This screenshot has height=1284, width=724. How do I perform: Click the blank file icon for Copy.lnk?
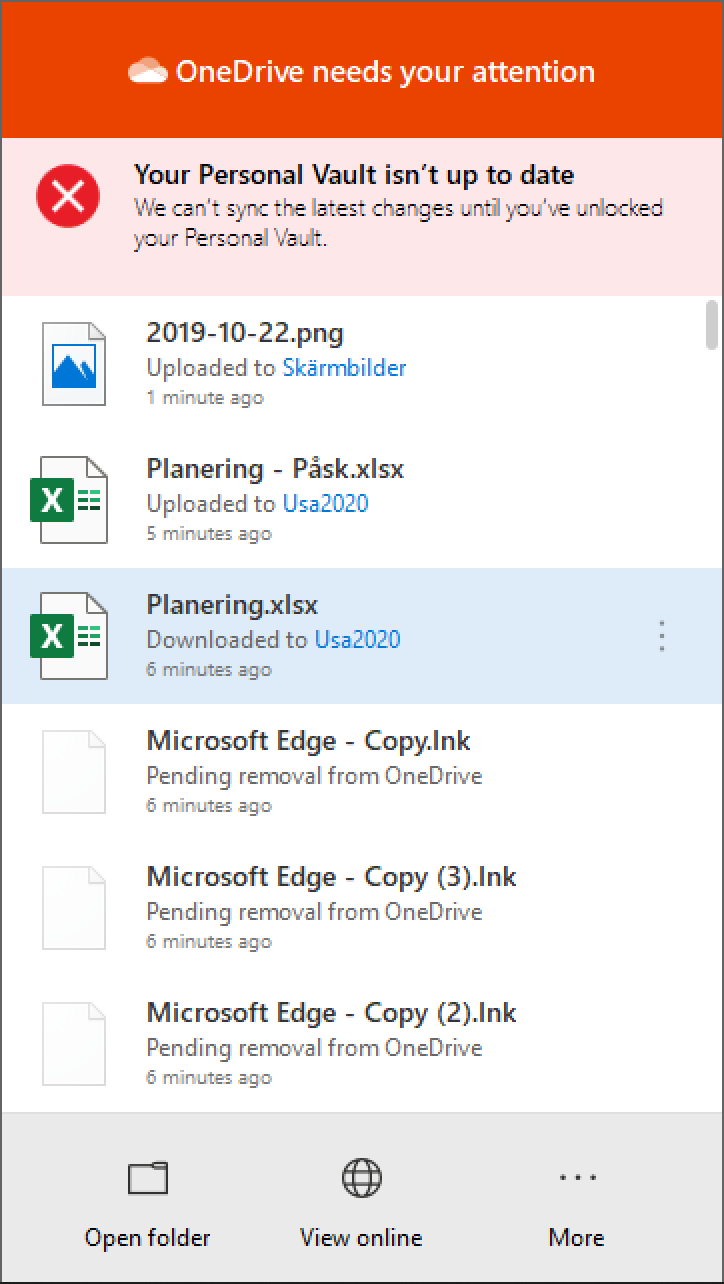tap(73, 772)
